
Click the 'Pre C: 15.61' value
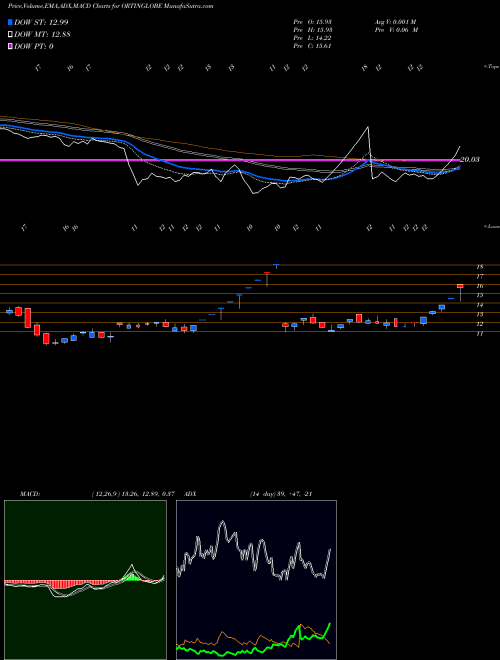(313, 46)
